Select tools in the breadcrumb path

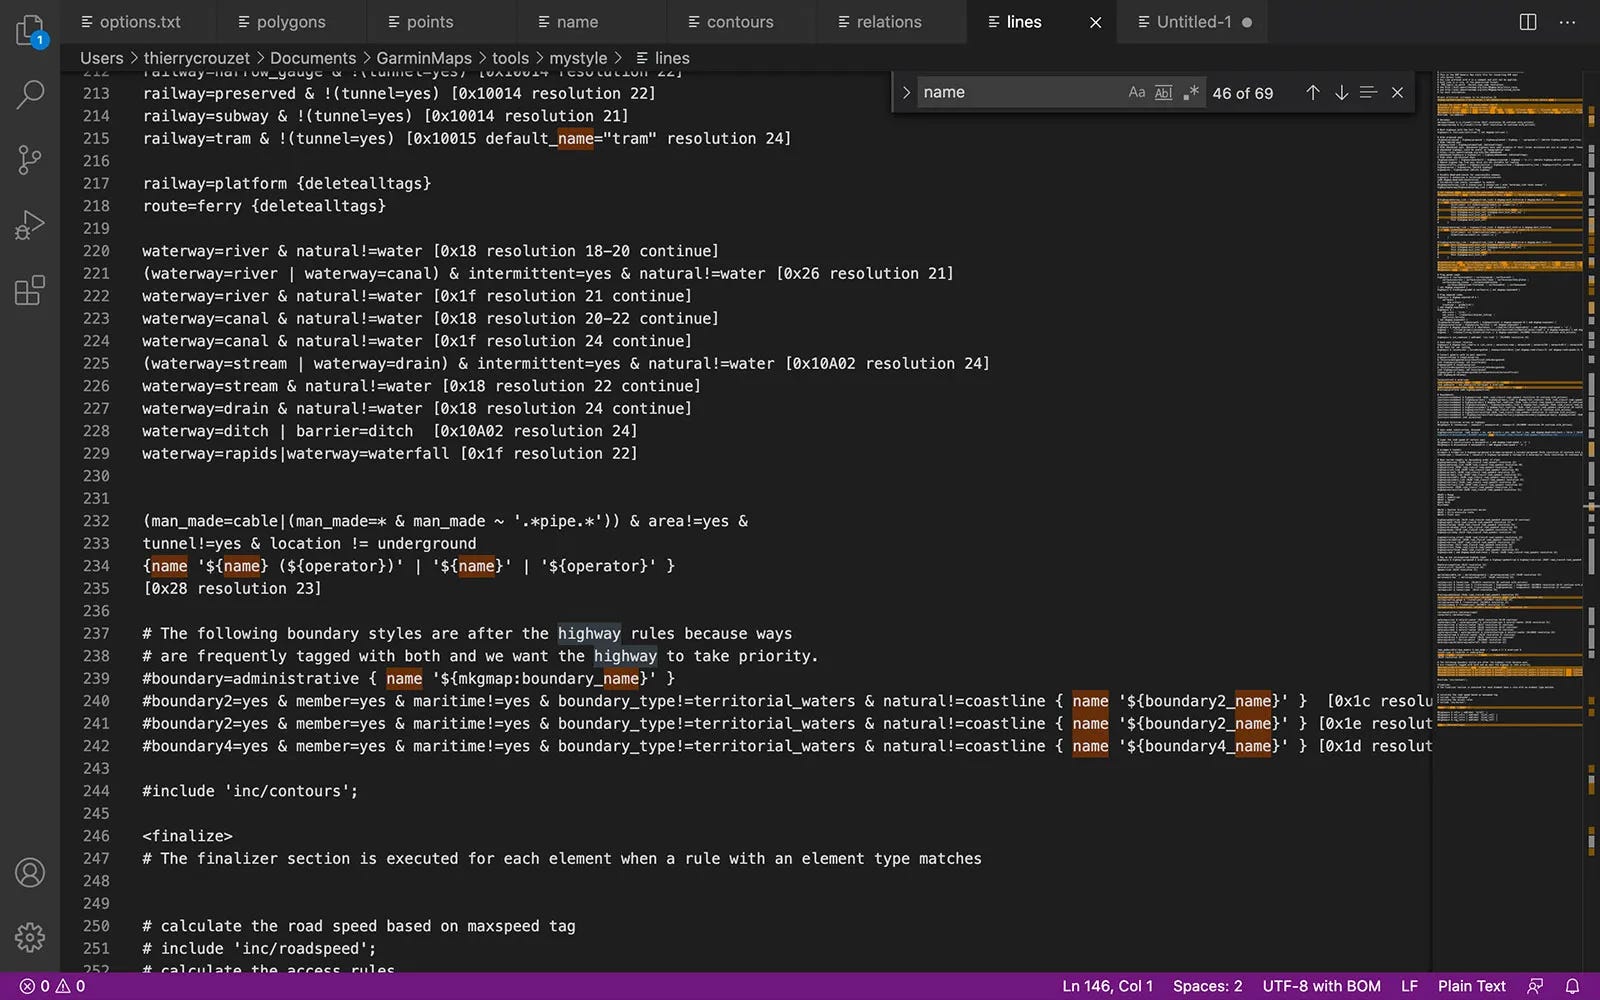click(510, 58)
